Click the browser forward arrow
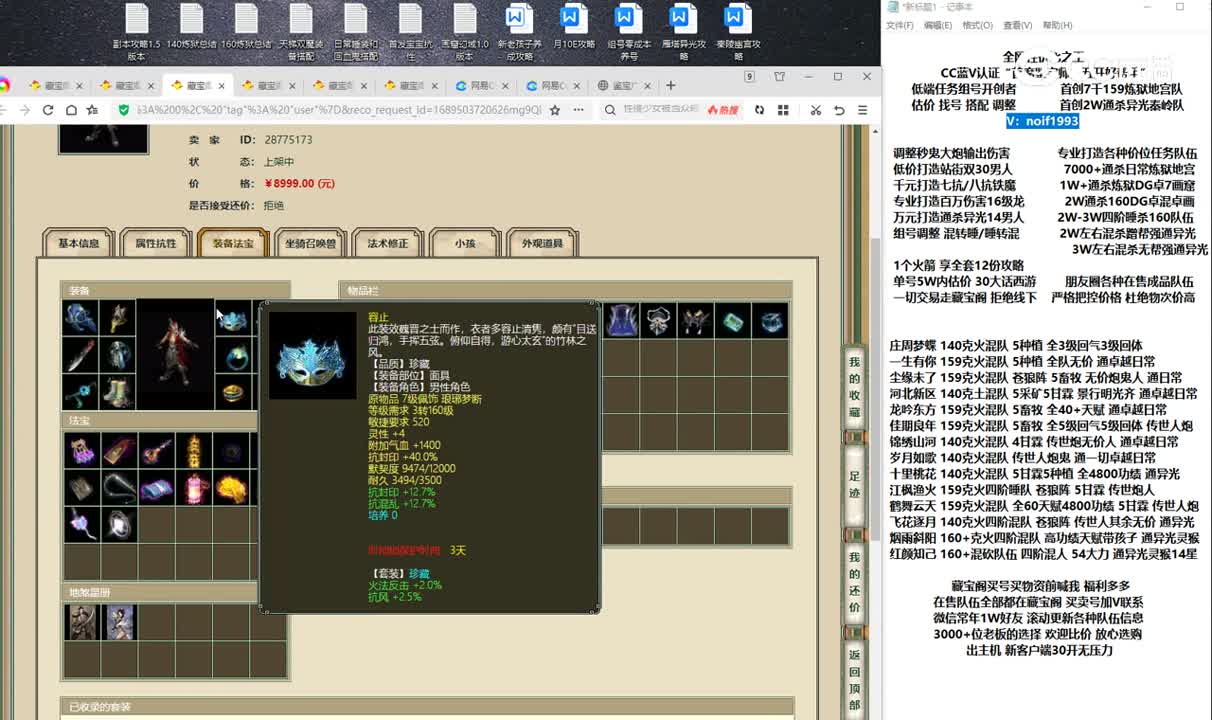This screenshot has width=1212, height=720. click(x=26, y=110)
